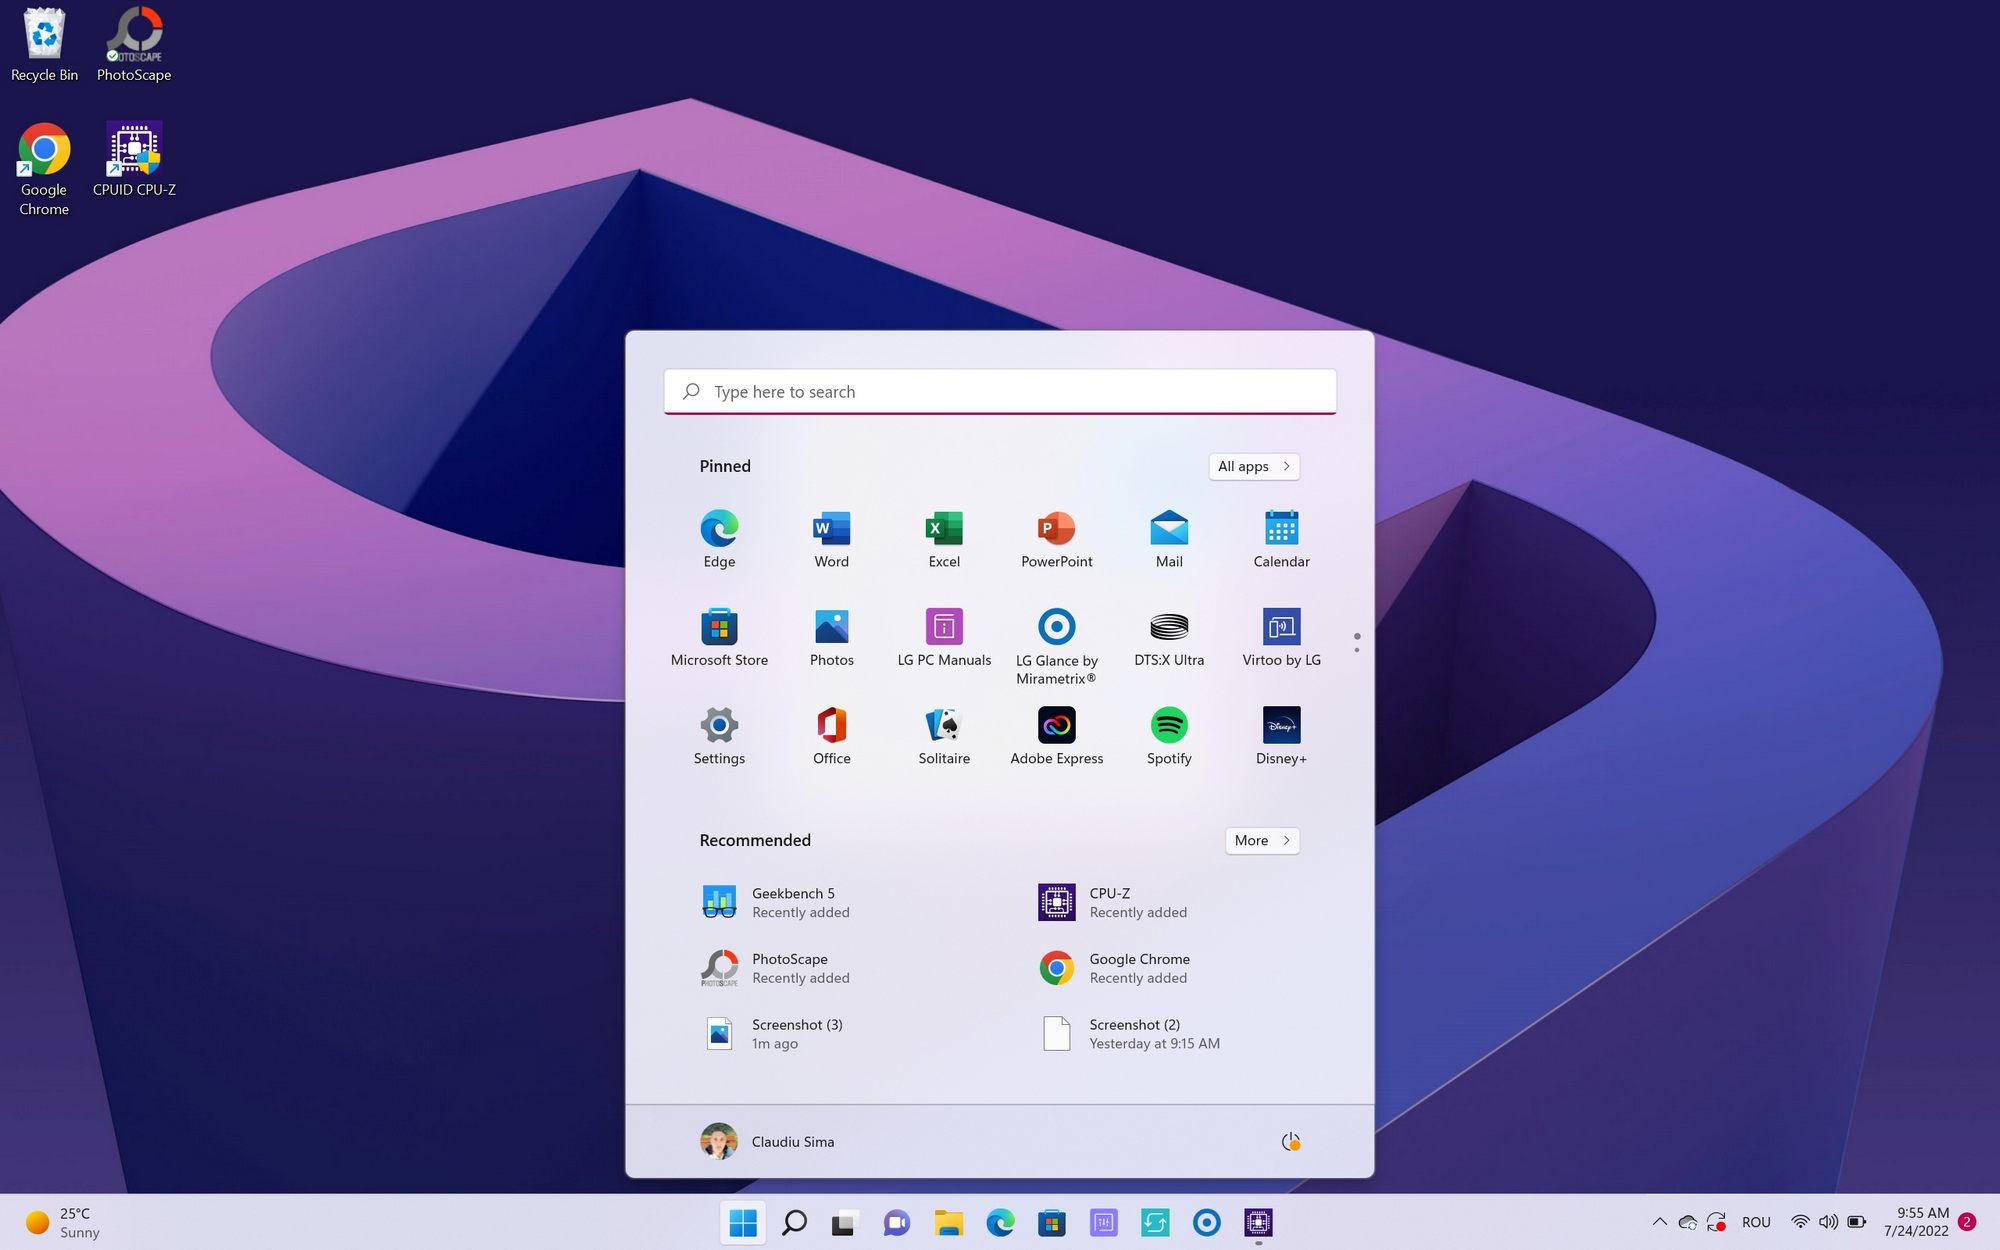Screen dimensions: 2000x1250
Task: Show hidden tray icons chevron
Action: click(1660, 1222)
